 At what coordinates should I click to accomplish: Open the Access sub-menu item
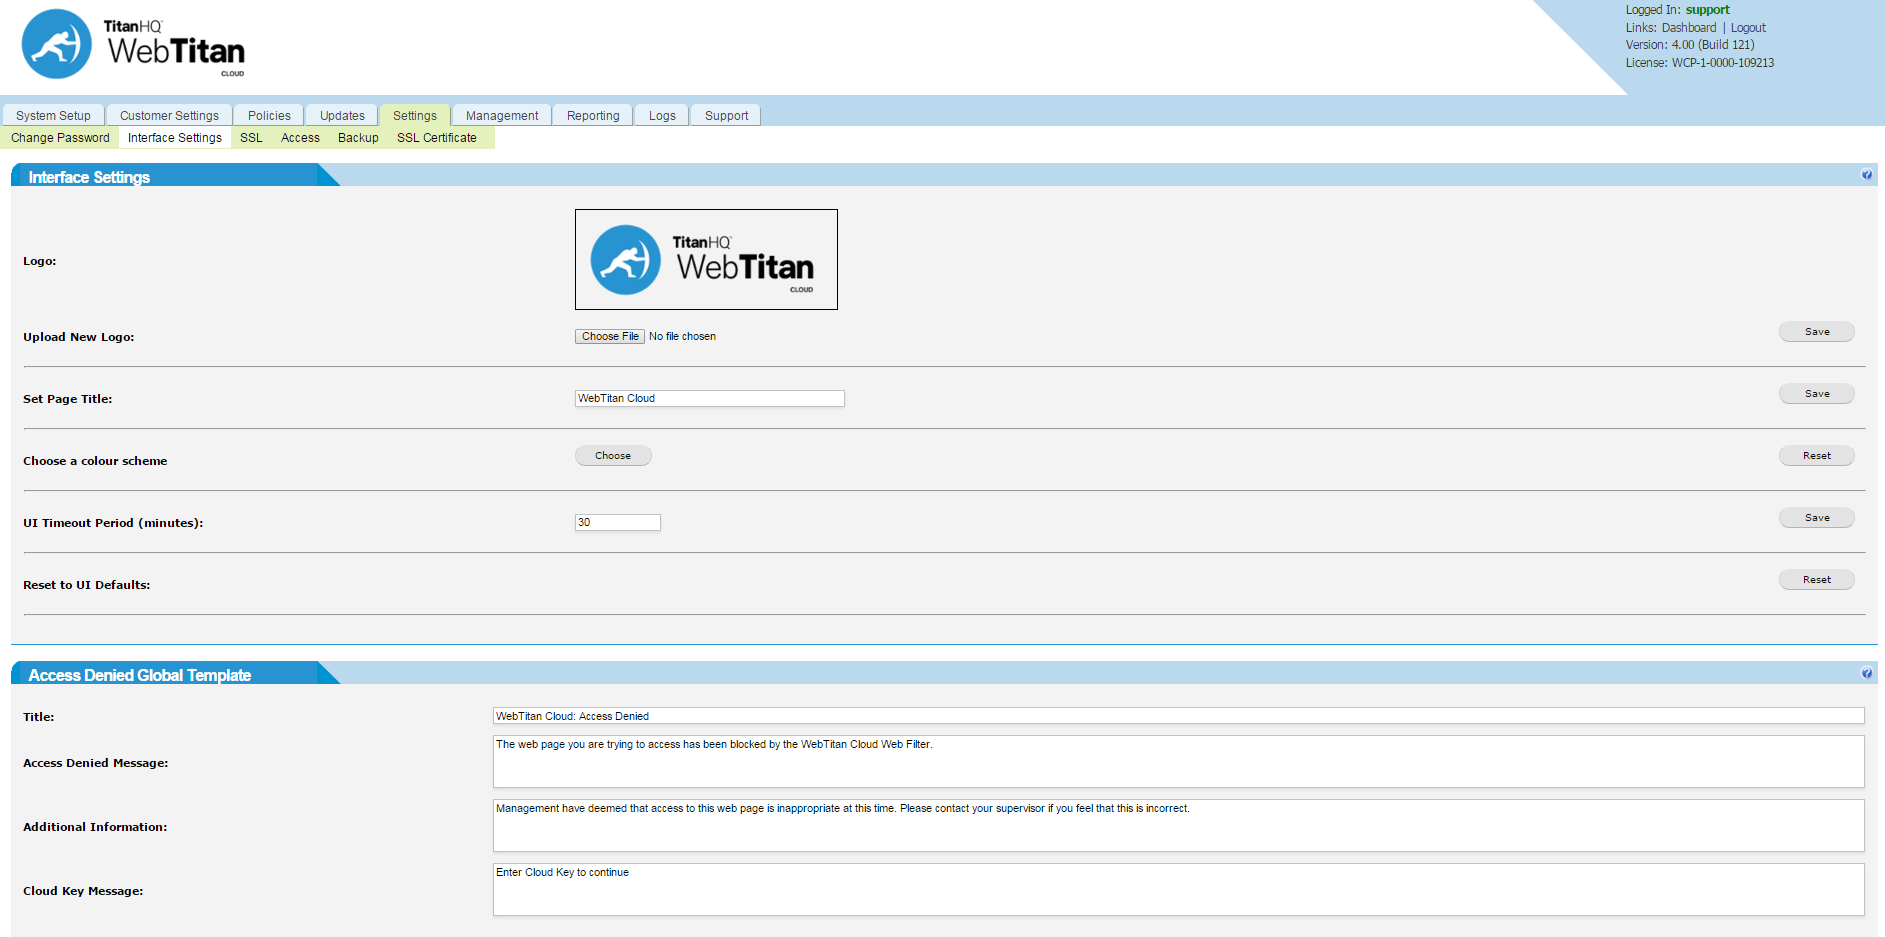[300, 138]
